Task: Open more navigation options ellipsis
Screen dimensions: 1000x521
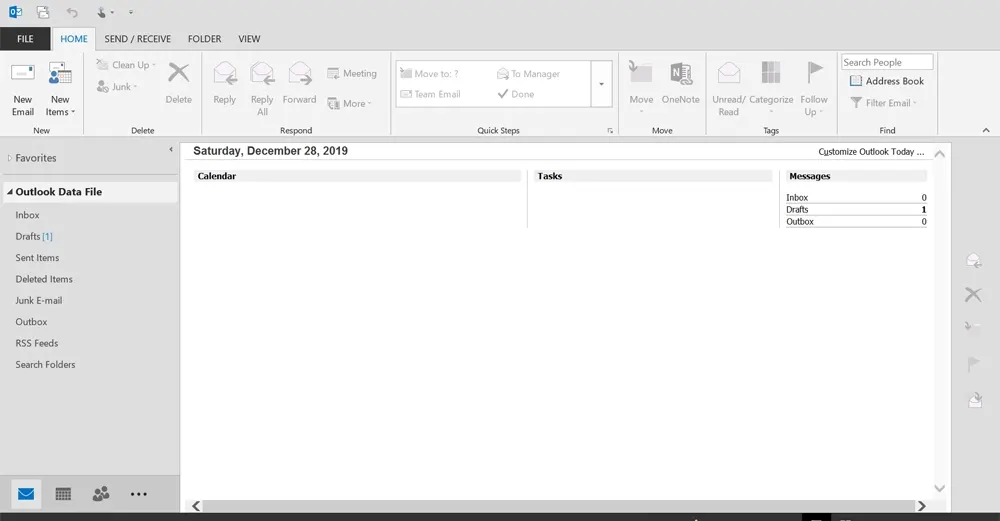Action: coord(138,494)
